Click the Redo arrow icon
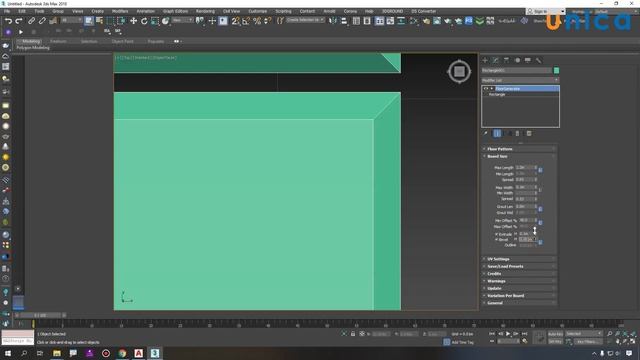Screen dimensions: 640x360 tap(19, 21)
